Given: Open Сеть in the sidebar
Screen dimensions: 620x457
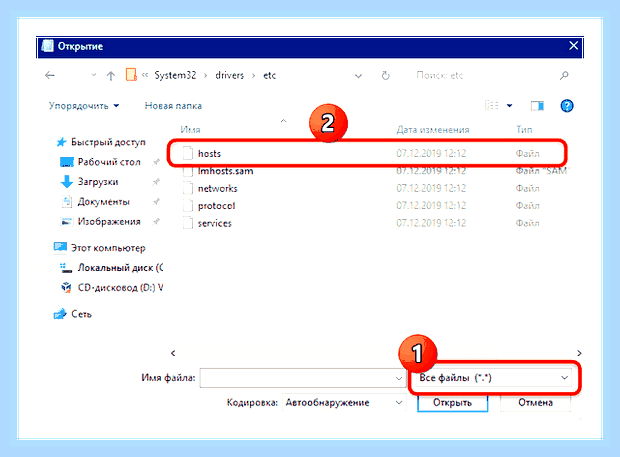Looking at the screenshot, I should pos(72,314).
